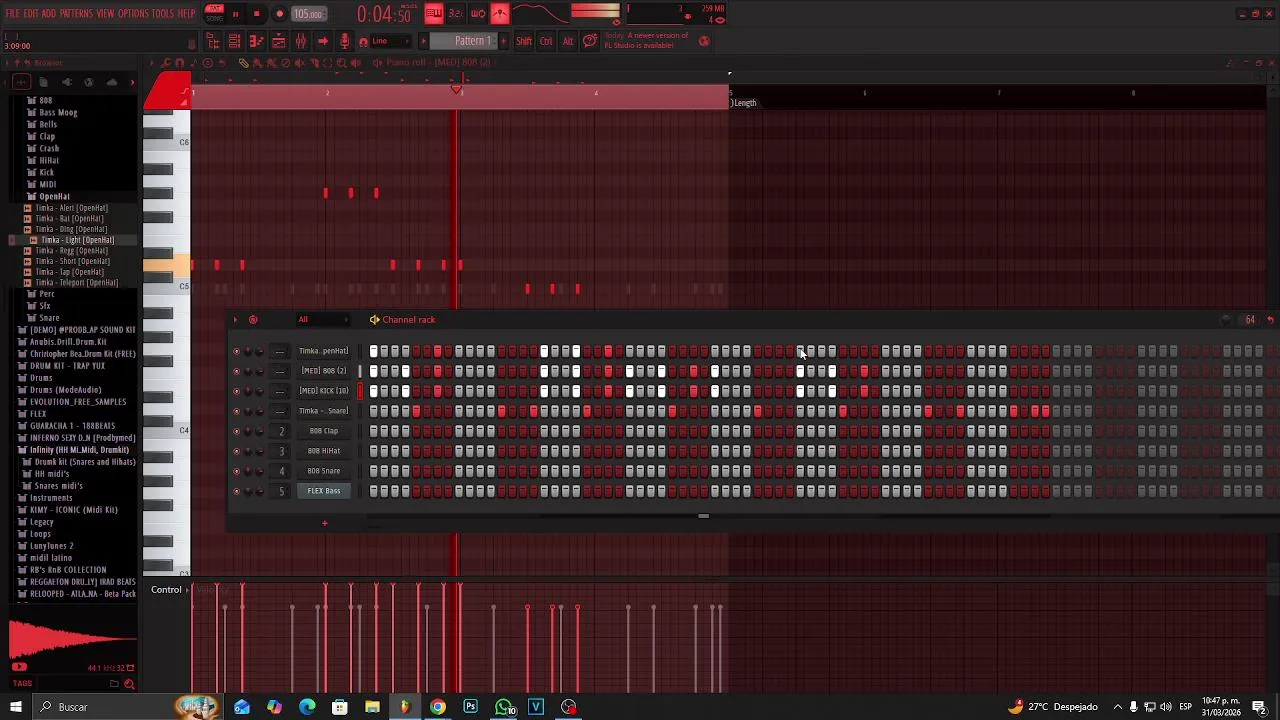
Task: Click the piano roll magnet snap icon
Action: (180, 63)
